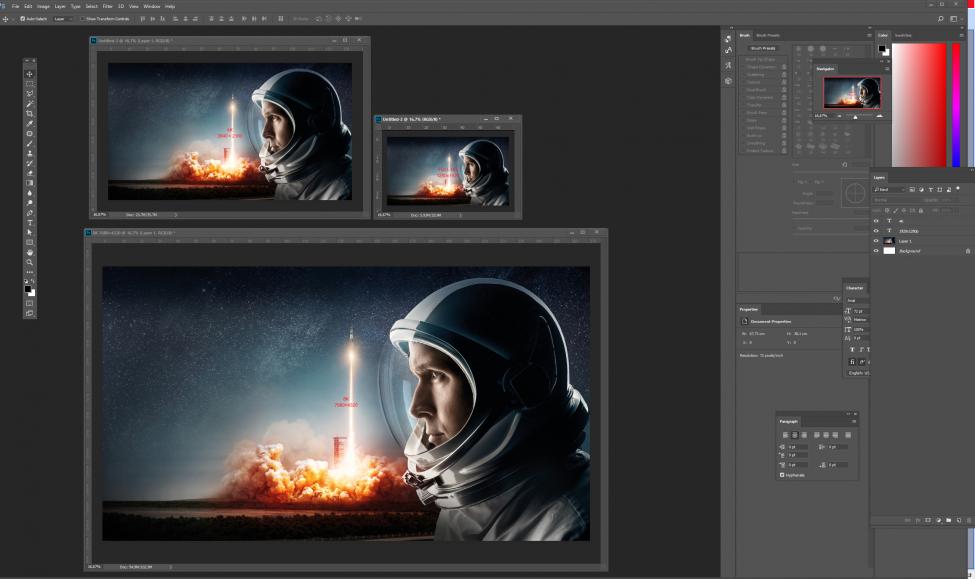
Task: Open the Auto-Select Layer dropdown
Action: click(x=62, y=18)
